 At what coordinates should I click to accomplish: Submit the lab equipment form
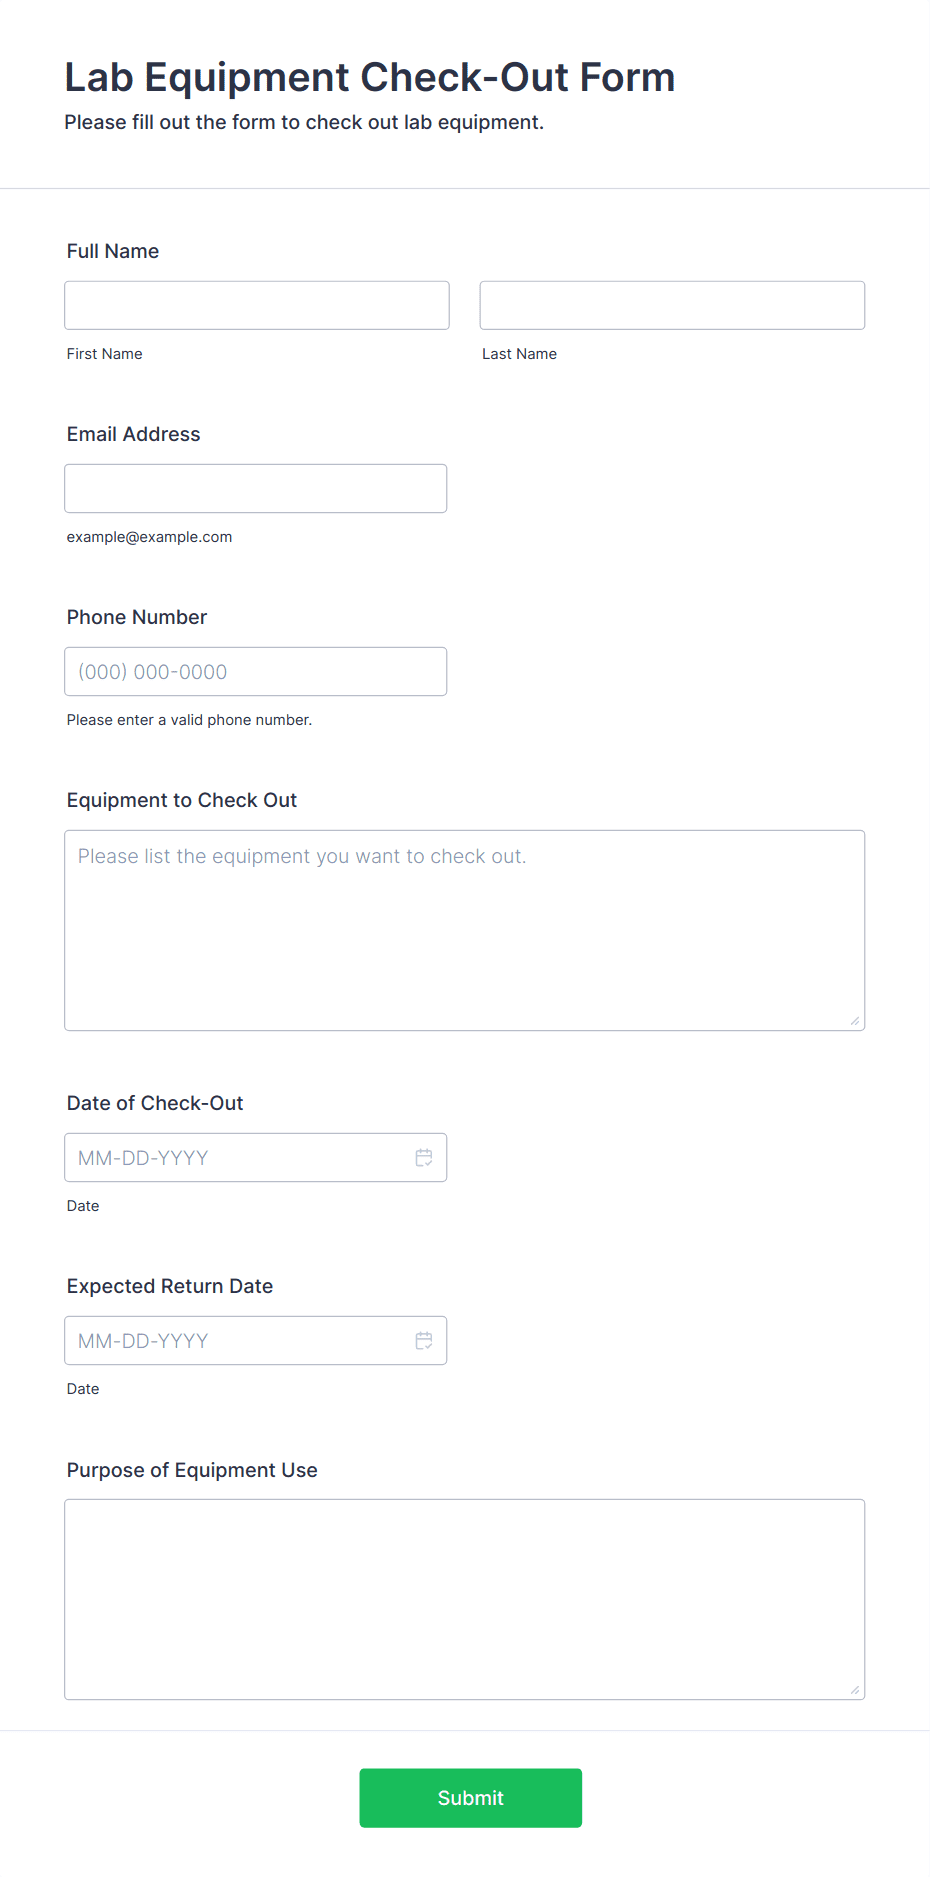pyautogui.click(x=471, y=1798)
